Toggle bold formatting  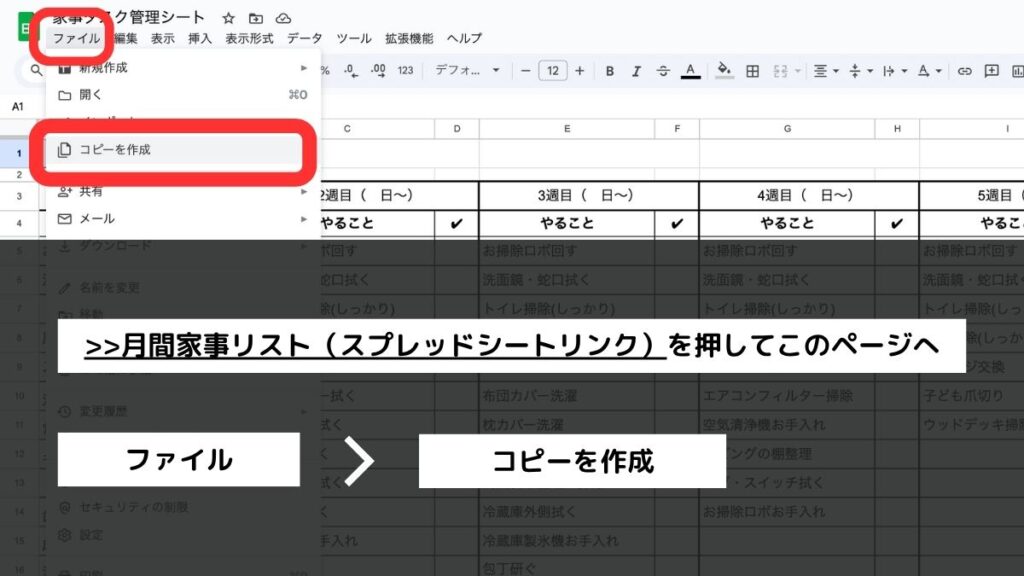[609, 71]
